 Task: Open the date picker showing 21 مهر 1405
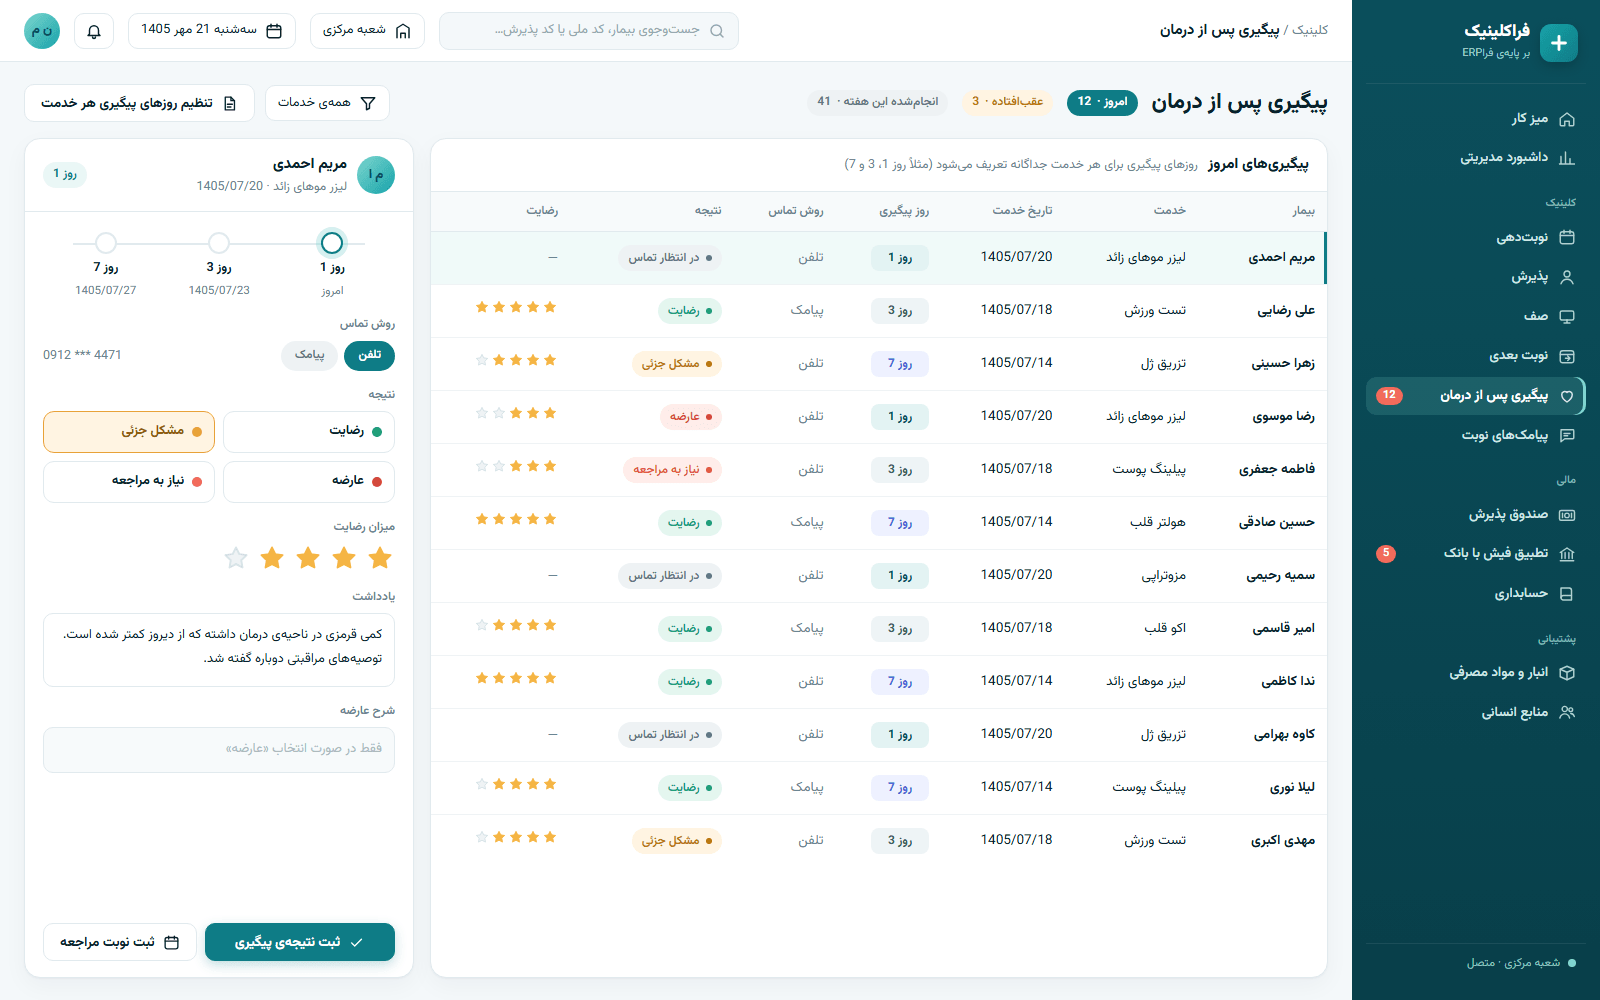coord(212,31)
